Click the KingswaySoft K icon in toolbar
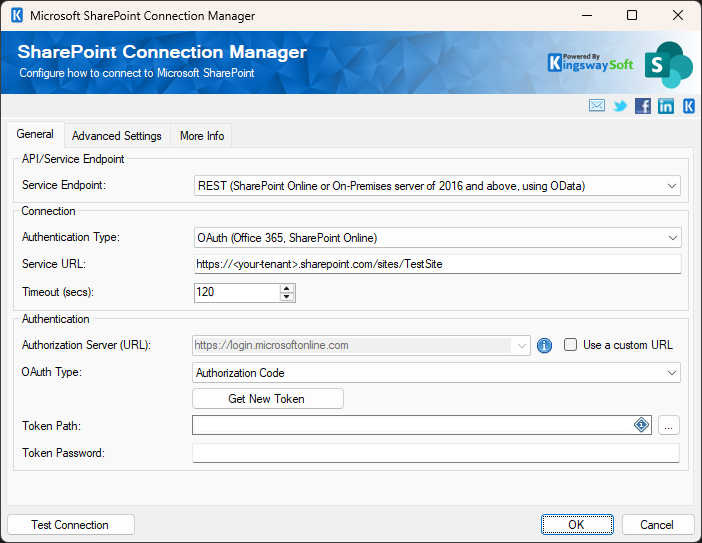 pos(689,106)
